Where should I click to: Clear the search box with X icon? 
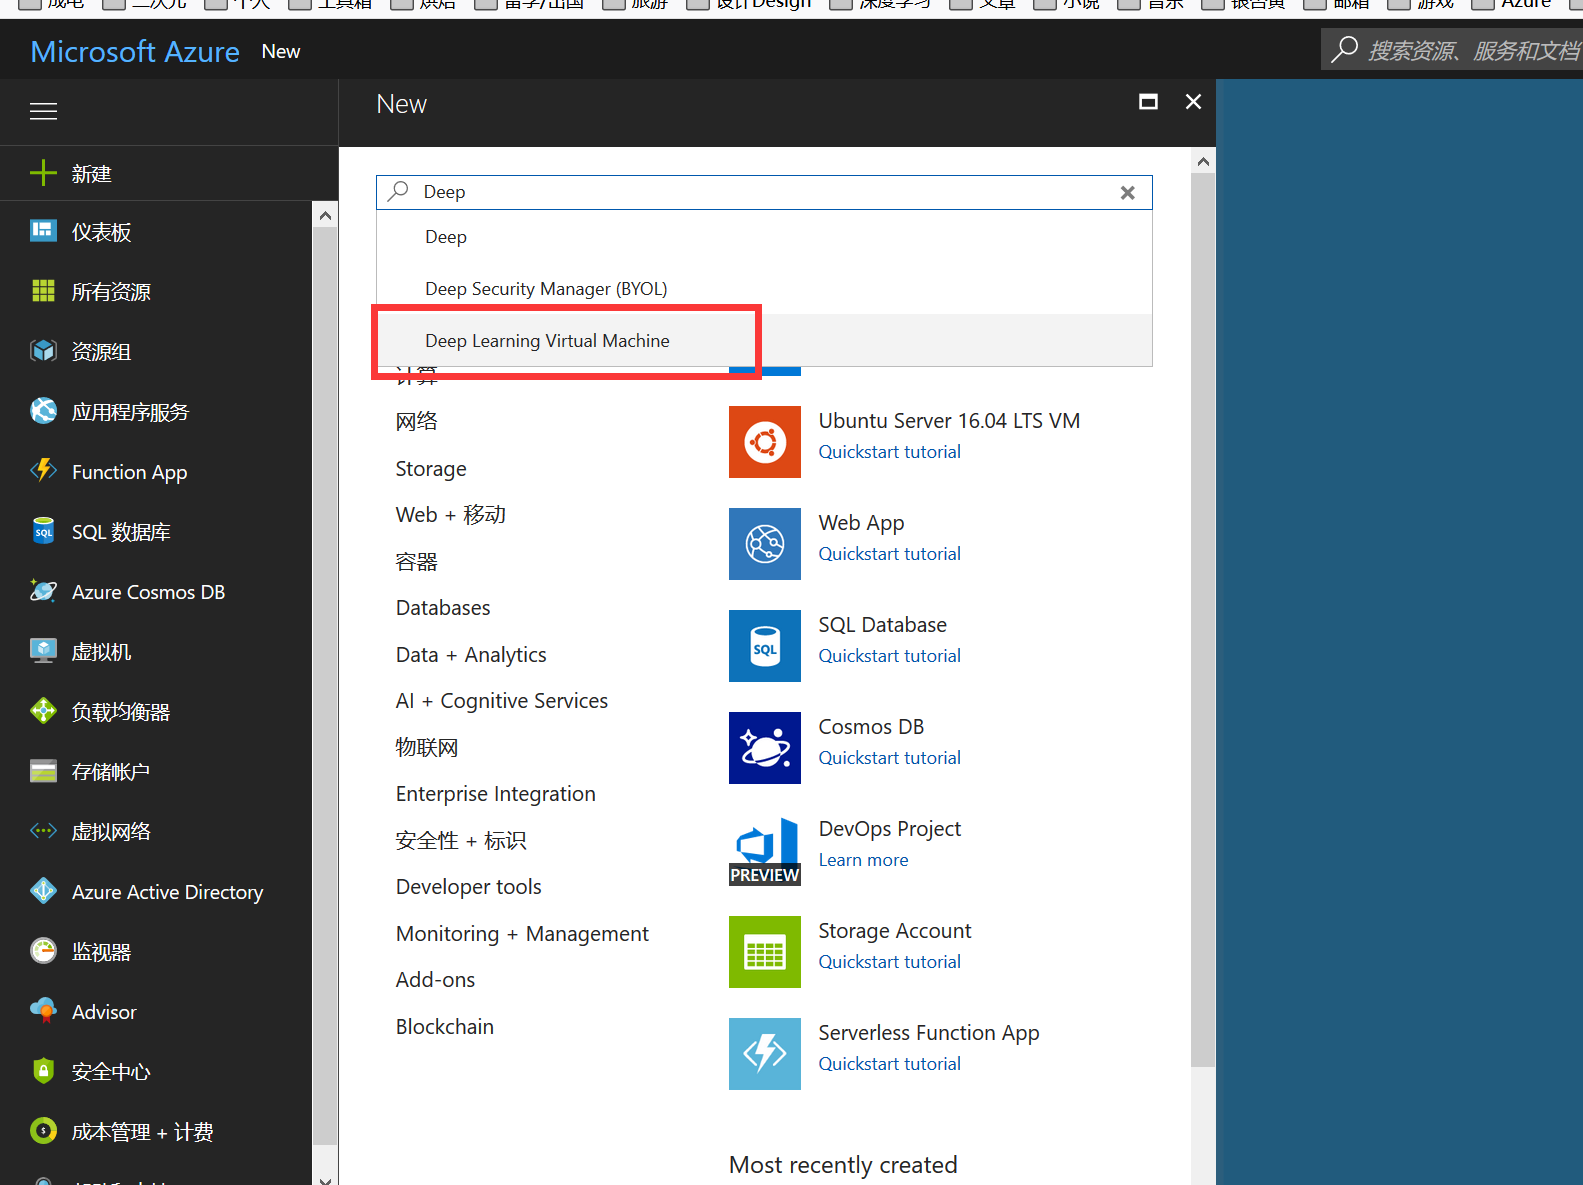[x=1128, y=192]
